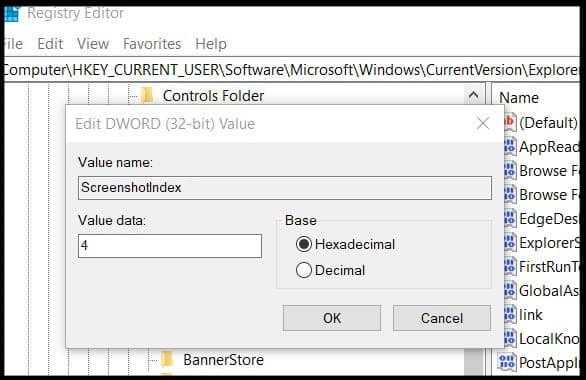Click the PostAppl DWORD icon
This screenshot has width=586, height=380.
(x=507, y=362)
